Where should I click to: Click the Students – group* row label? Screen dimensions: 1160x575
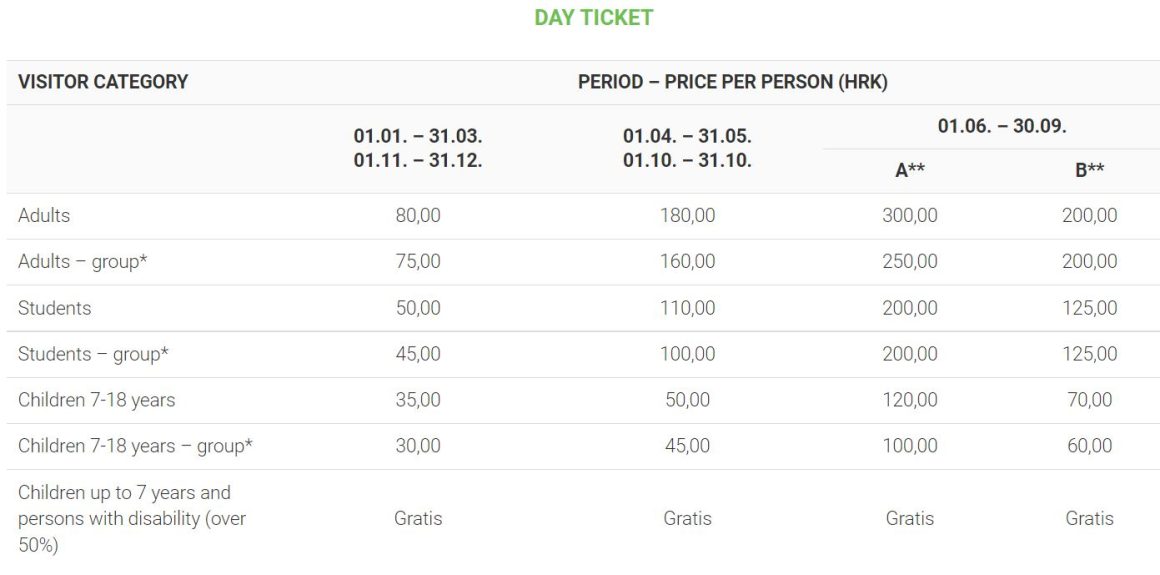click(93, 354)
